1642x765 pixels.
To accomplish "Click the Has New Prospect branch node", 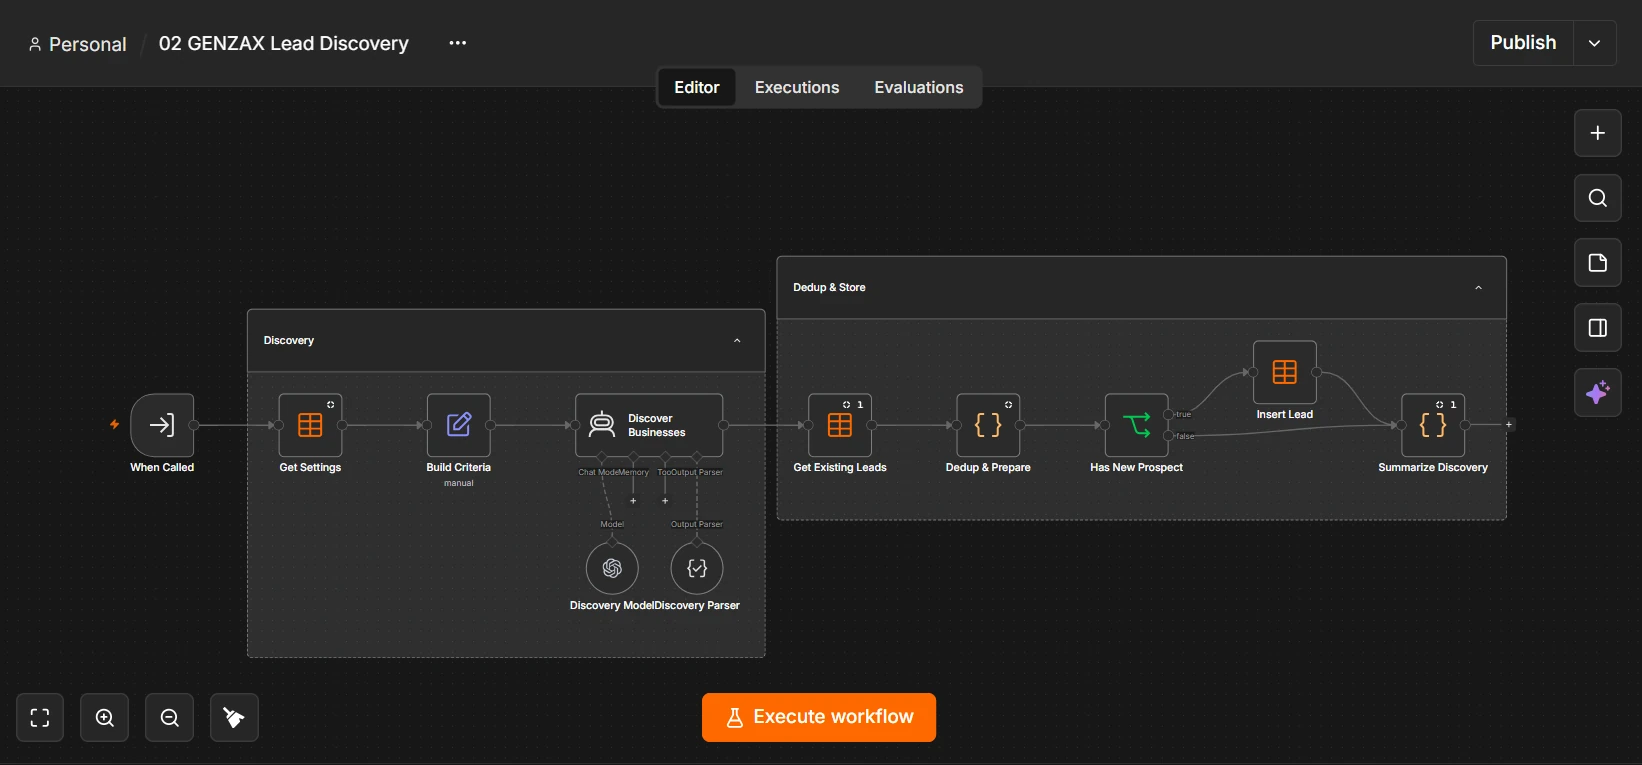I will pos(1136,425).
